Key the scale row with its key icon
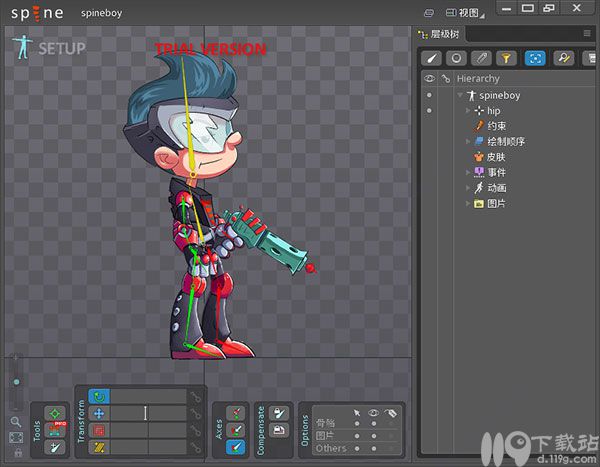The height and width of the screenshot is (467, 600). [x=196, y=430]
